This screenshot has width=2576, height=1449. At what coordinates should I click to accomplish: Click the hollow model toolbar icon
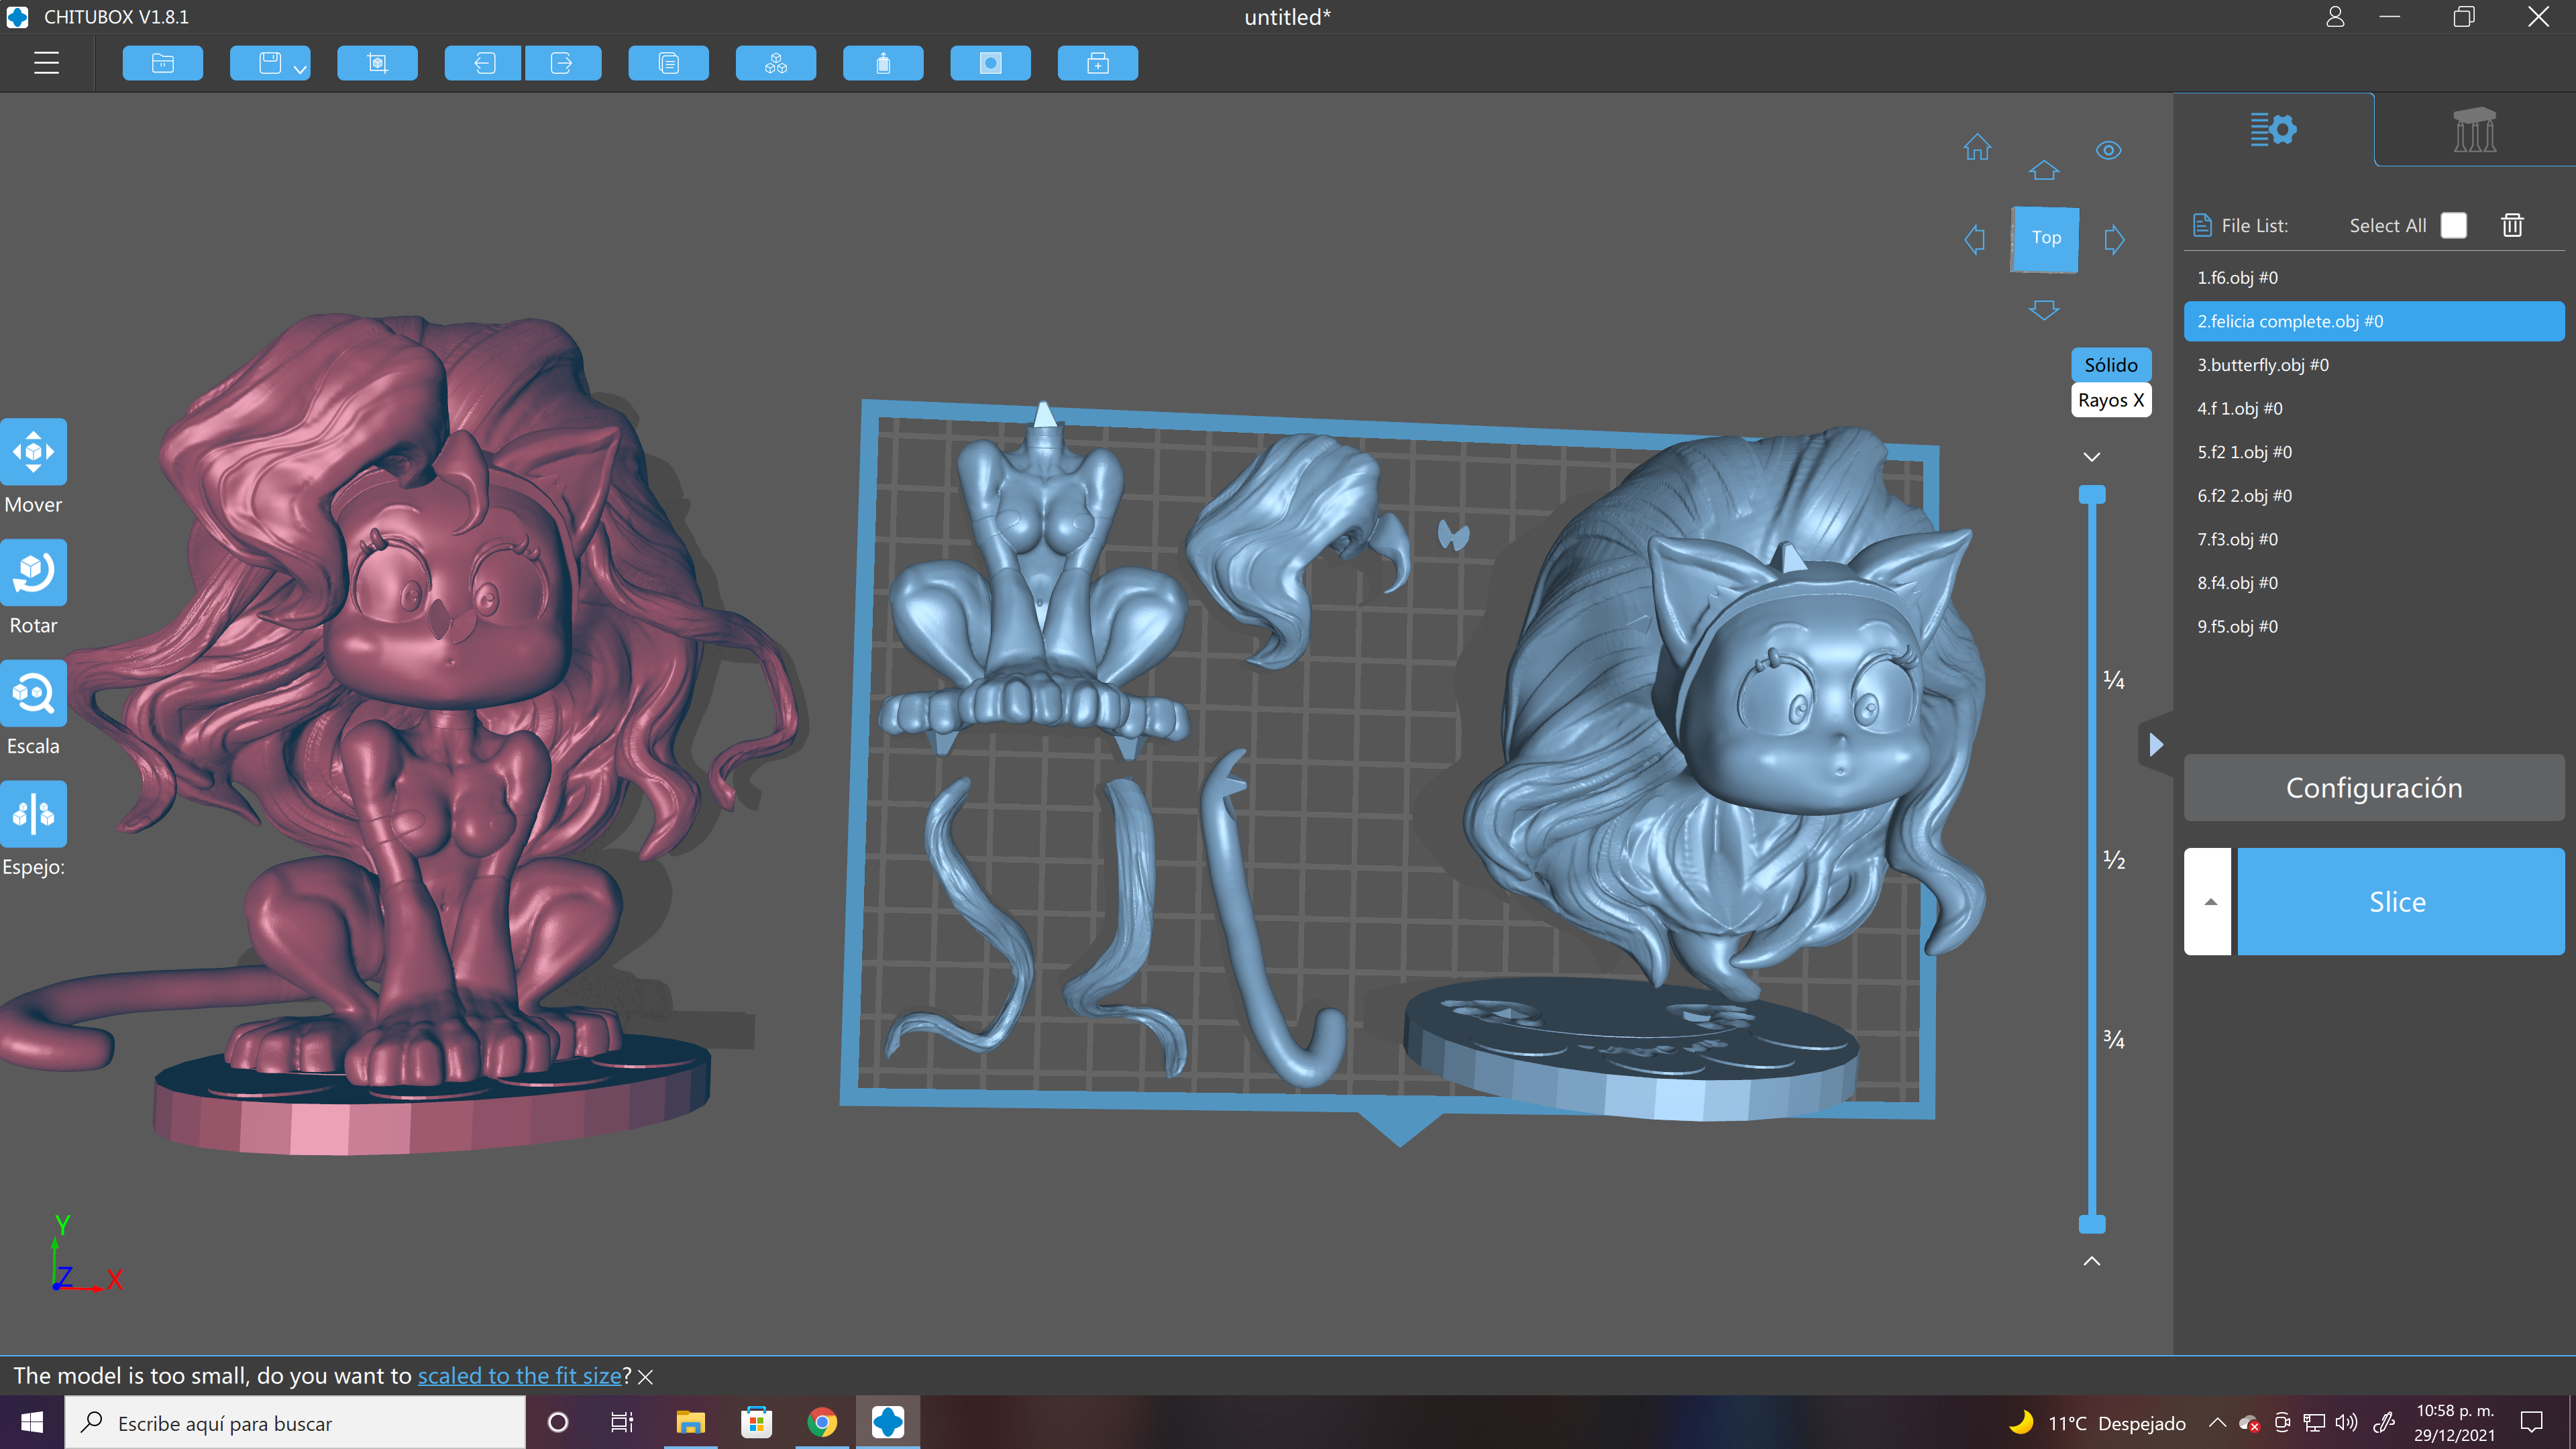[x=883, y=63]
